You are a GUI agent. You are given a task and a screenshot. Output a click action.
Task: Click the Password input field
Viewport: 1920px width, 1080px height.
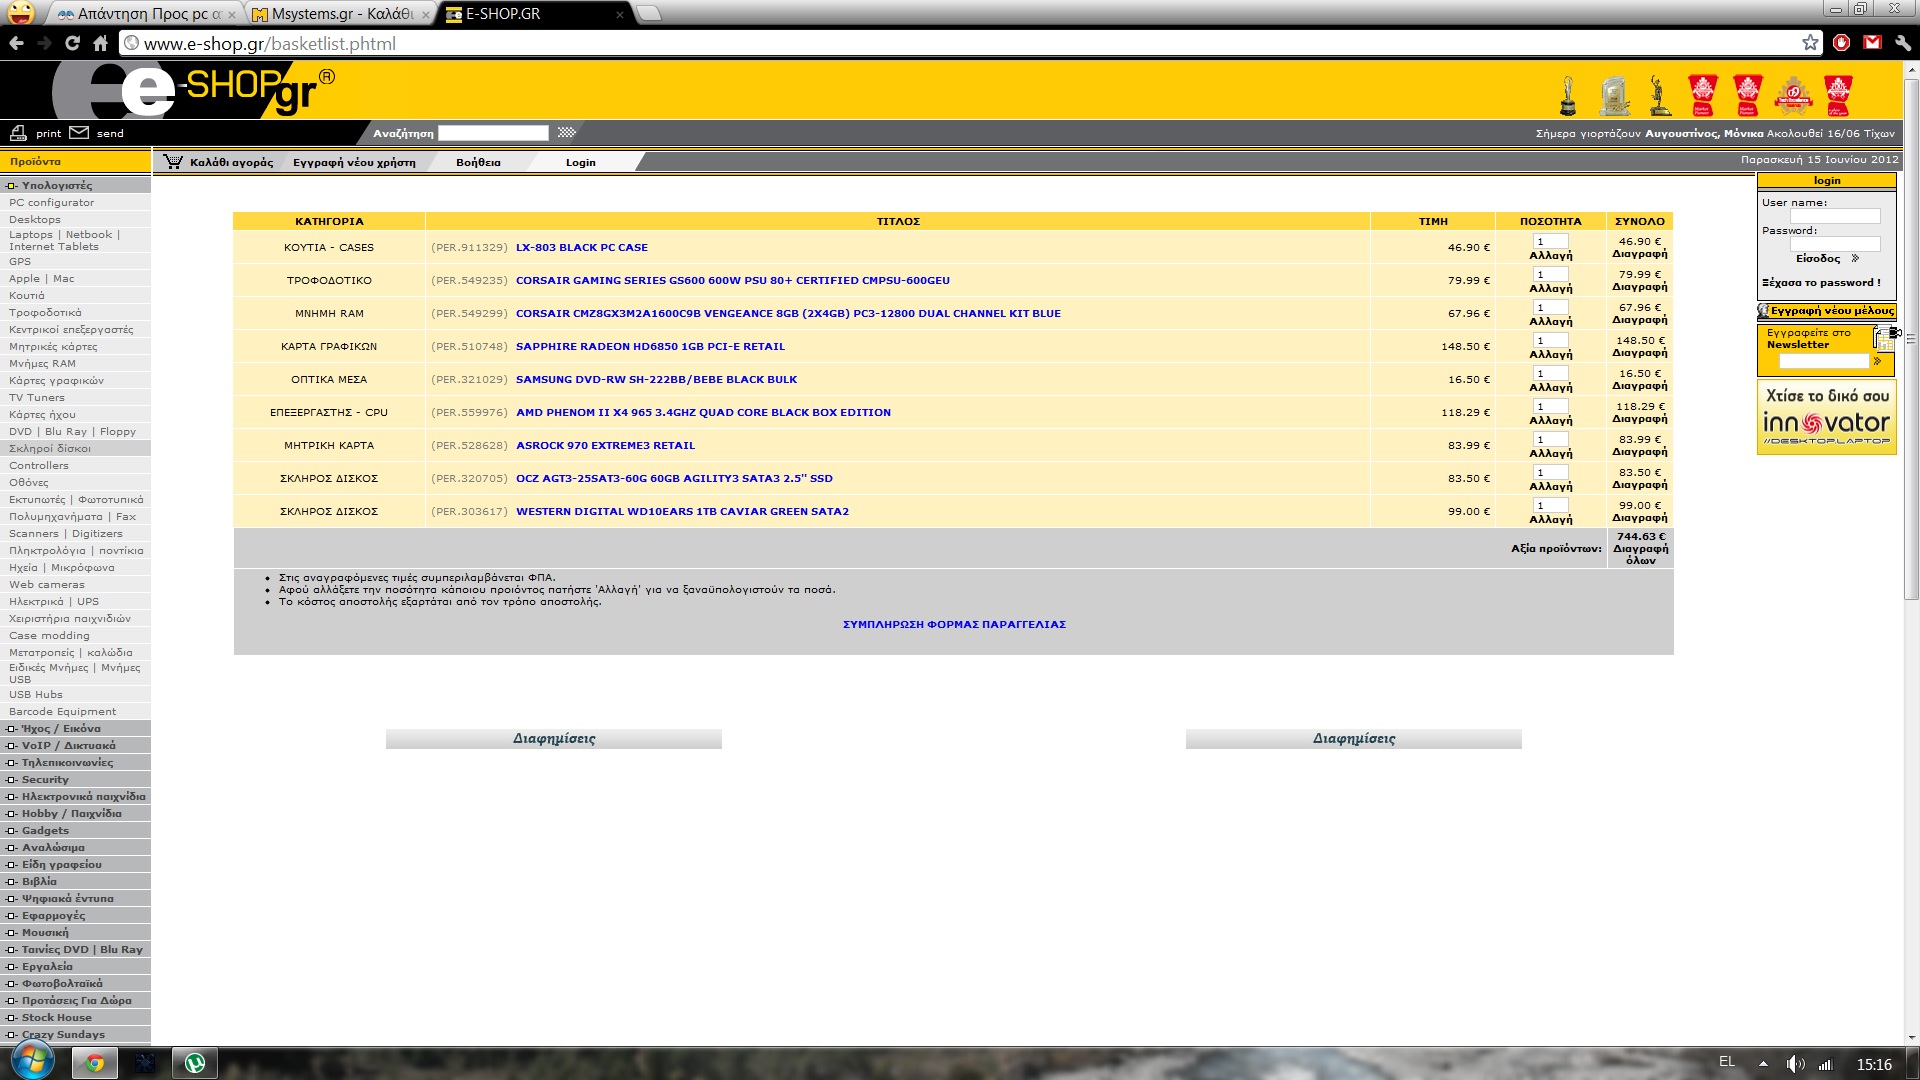coord(1835,244)
